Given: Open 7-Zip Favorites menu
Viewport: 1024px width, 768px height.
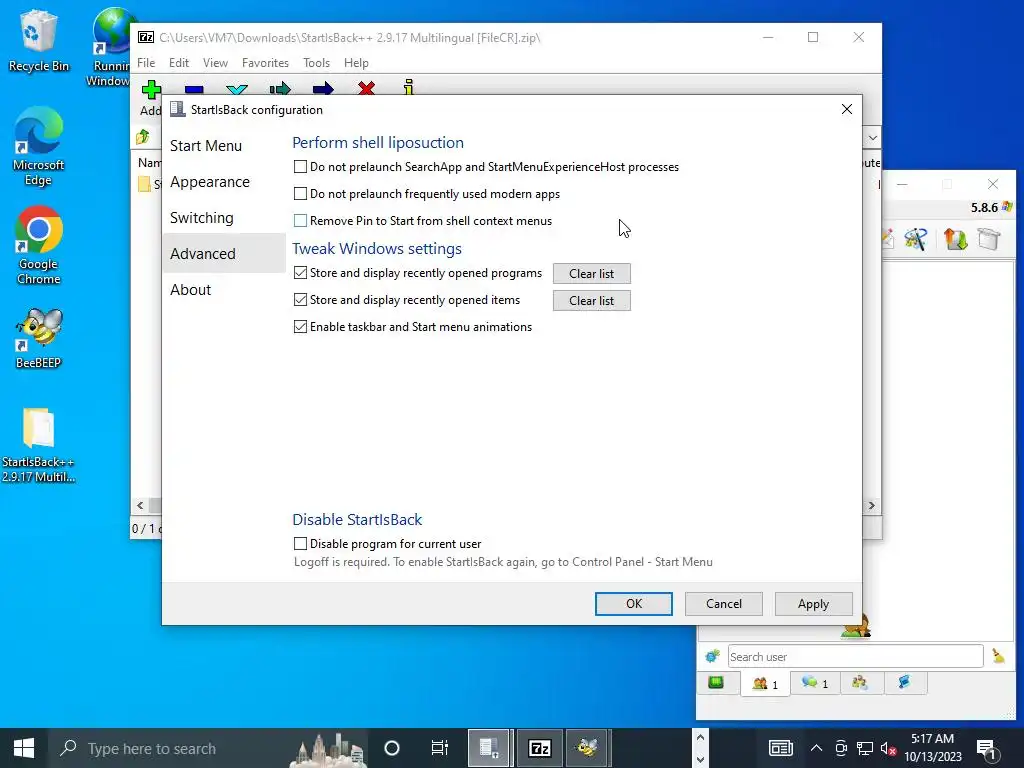Looking at the screenshot, I should (x=265, y=63).
